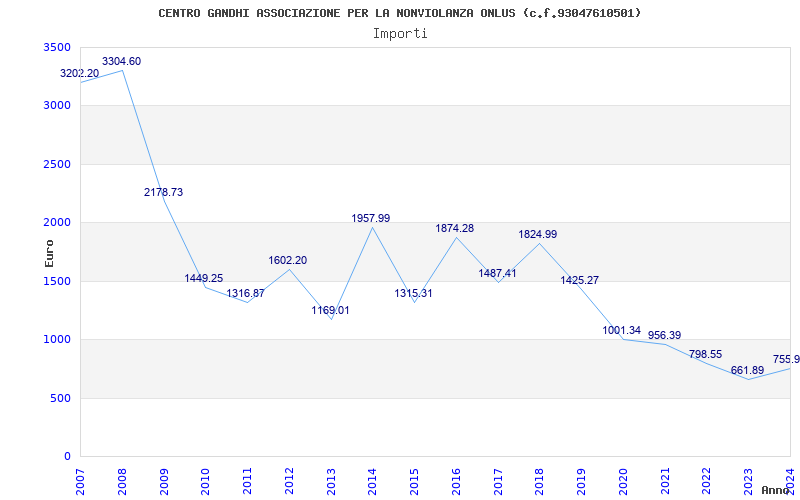Viewport: 800px width, 500px height.
Task: Click the data label 3202.20
Action: pos(80,73)
